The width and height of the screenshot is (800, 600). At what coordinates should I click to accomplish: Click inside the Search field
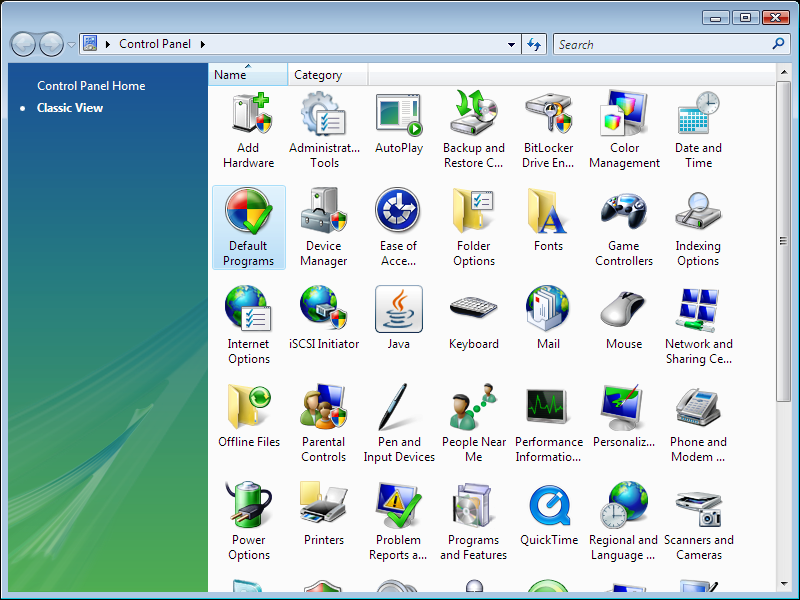660,44
